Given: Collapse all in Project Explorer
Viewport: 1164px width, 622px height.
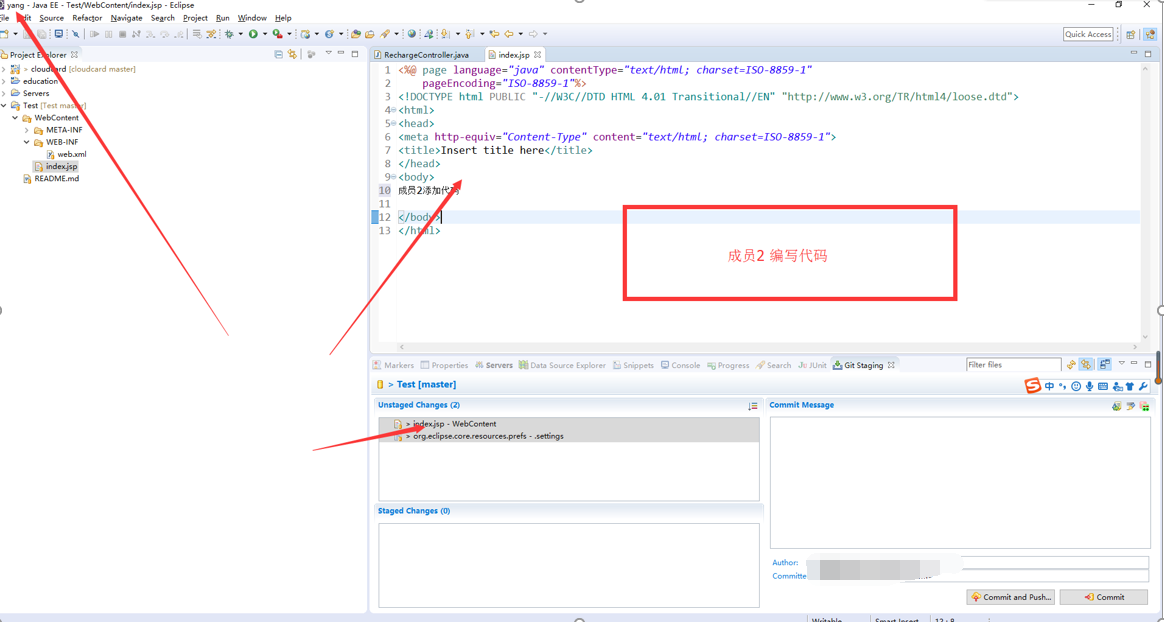Looking at the screenshot, I should (278, 54).
